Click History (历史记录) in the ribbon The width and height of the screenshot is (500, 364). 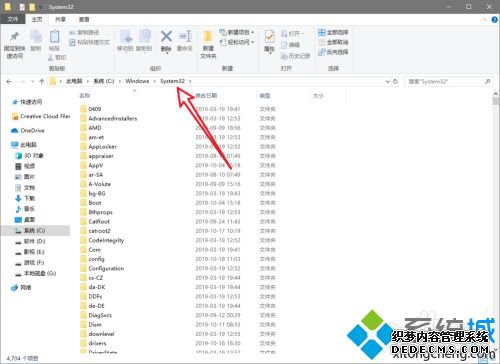coord(295,56)
